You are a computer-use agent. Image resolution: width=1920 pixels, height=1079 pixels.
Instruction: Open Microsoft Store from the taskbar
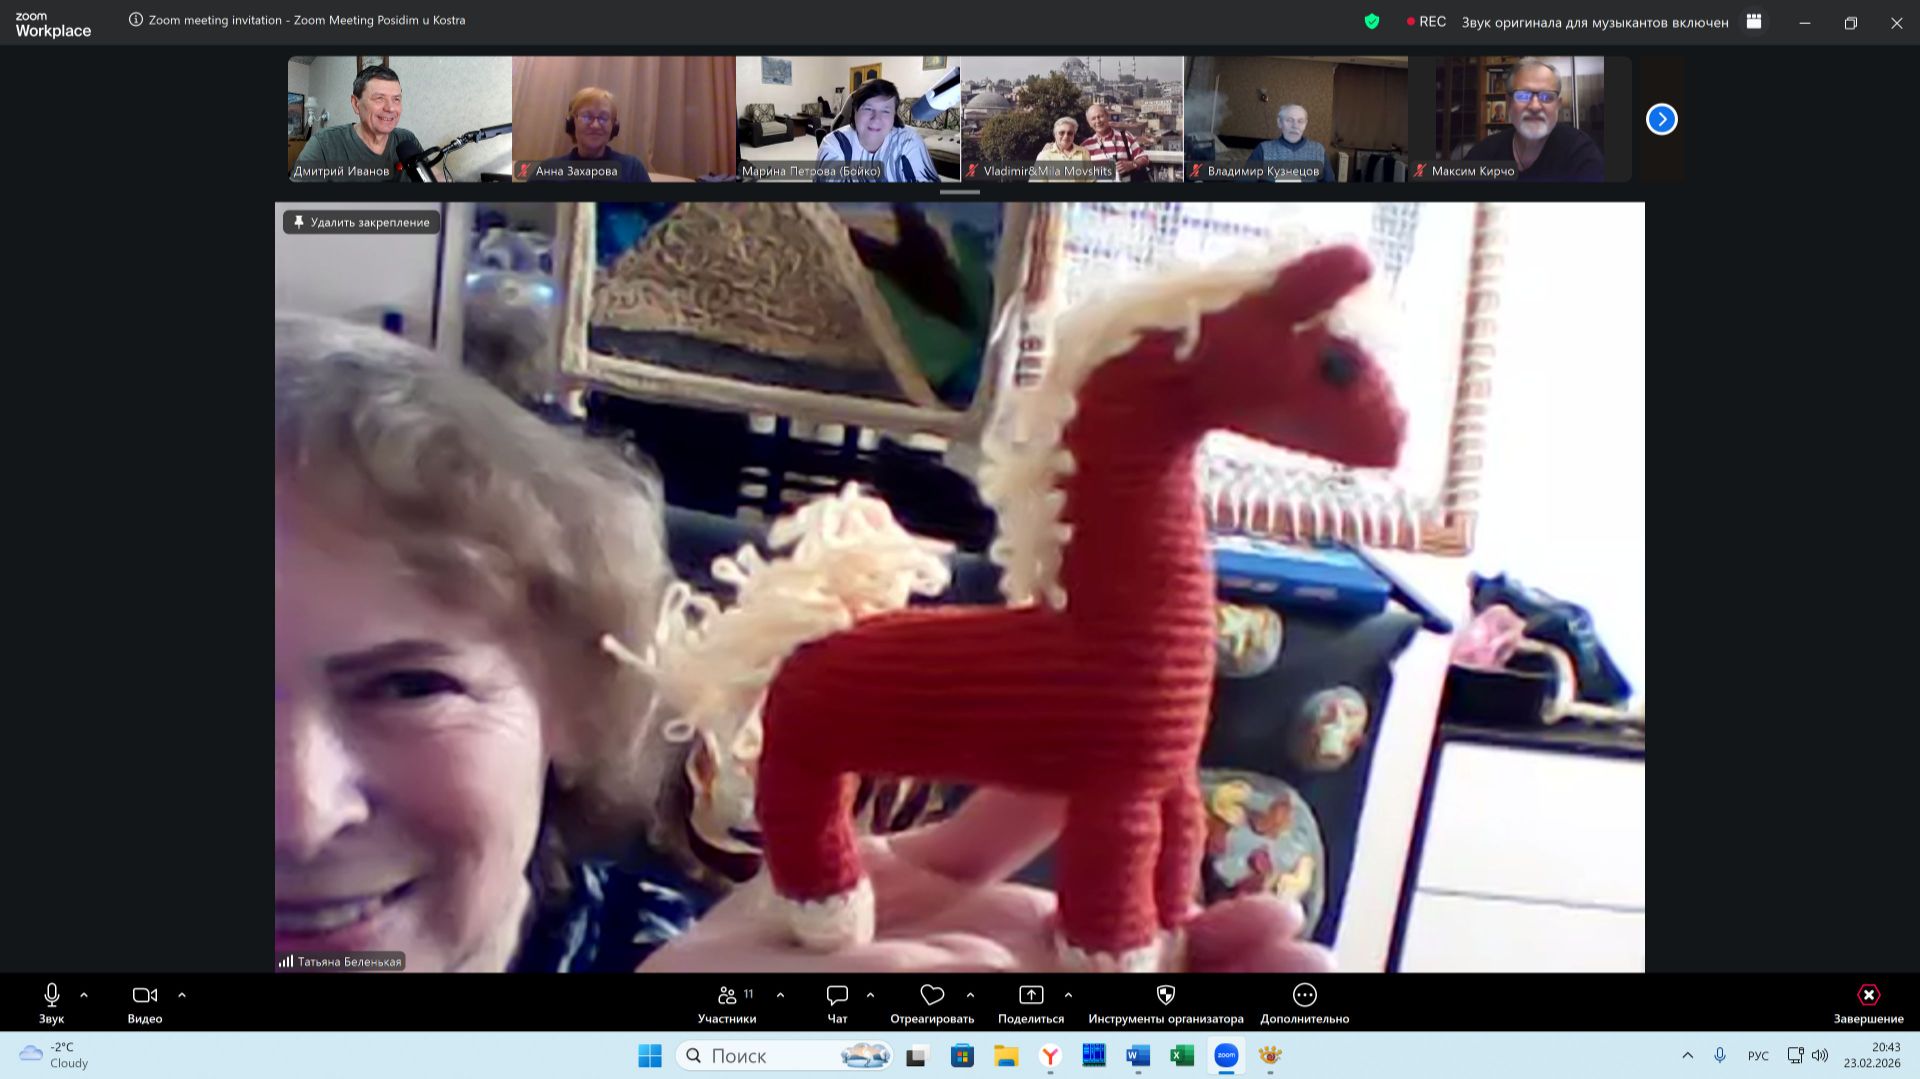coord(962,1056)
